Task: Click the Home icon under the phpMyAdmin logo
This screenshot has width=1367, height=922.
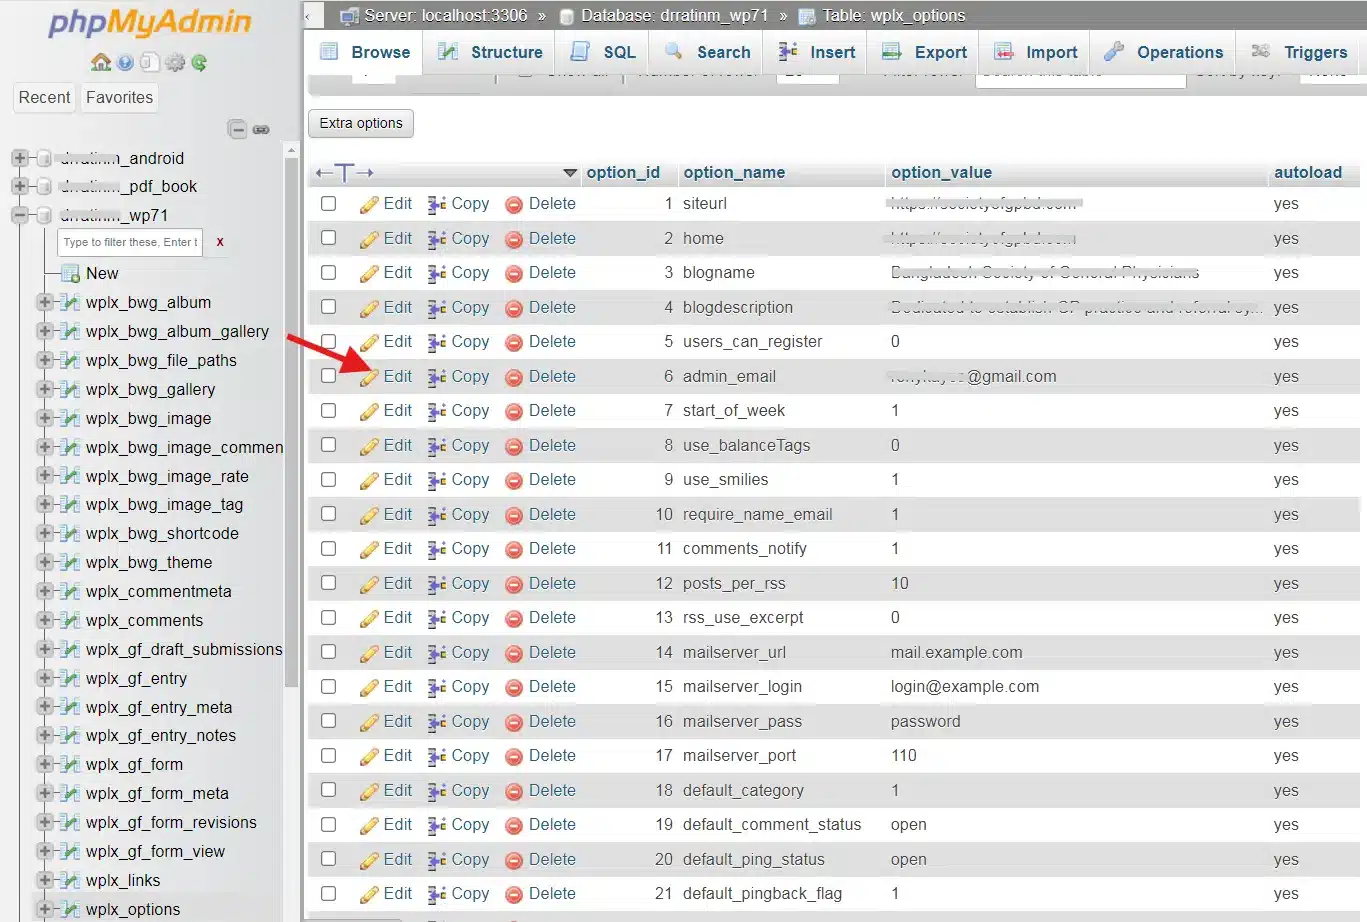Action: pyautogui.click(x=101, y=63)
